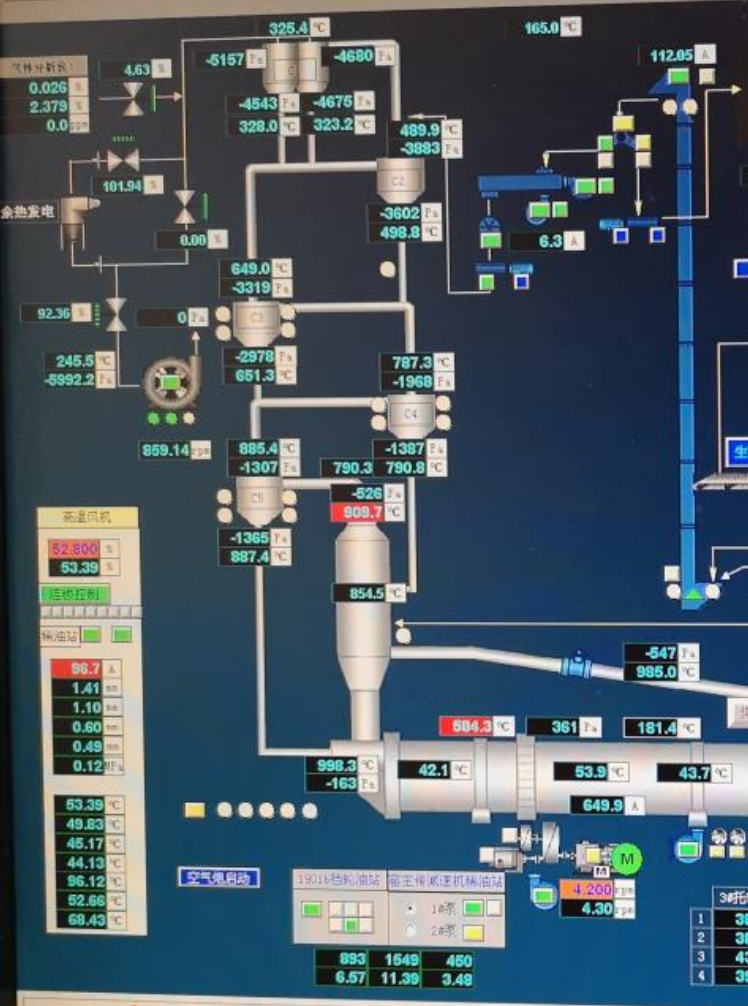This screenshot has width=748, height=1006.
Task: Click the 52.800% fan setpoint field
Action: (x=76, y=548)
